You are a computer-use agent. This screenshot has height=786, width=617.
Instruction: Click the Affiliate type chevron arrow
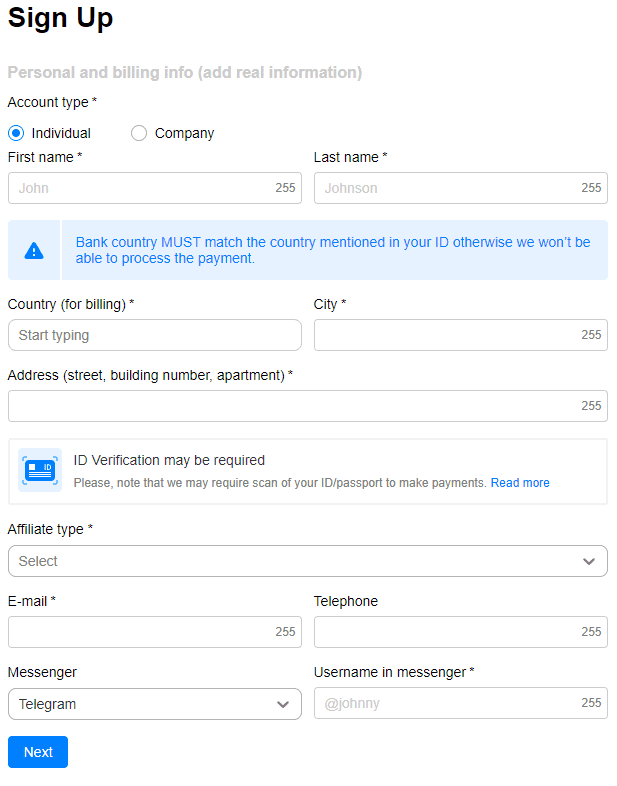pos(589,561)
